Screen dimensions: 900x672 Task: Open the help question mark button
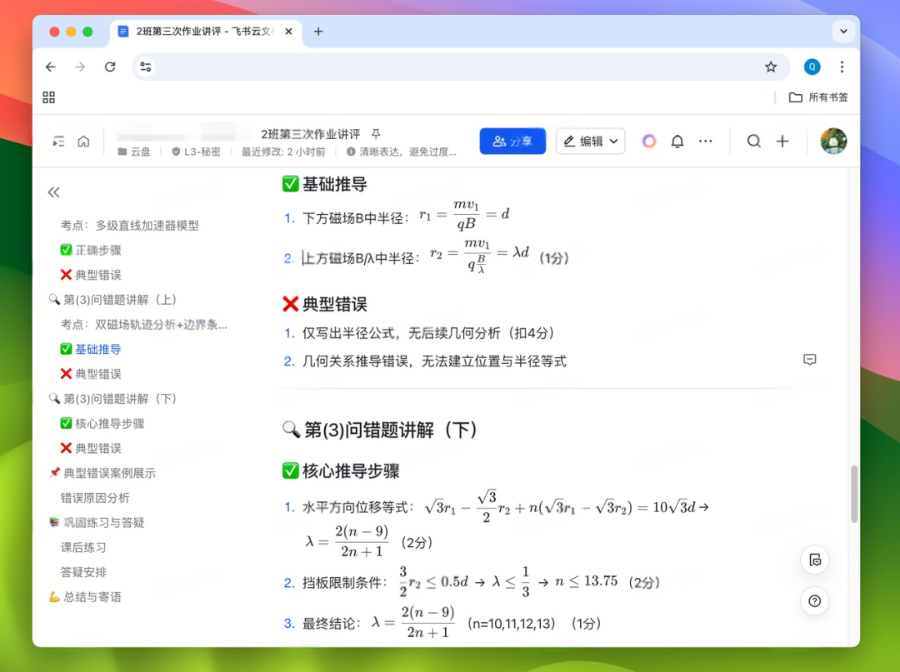pyautogui.click(x=814, y=601)
